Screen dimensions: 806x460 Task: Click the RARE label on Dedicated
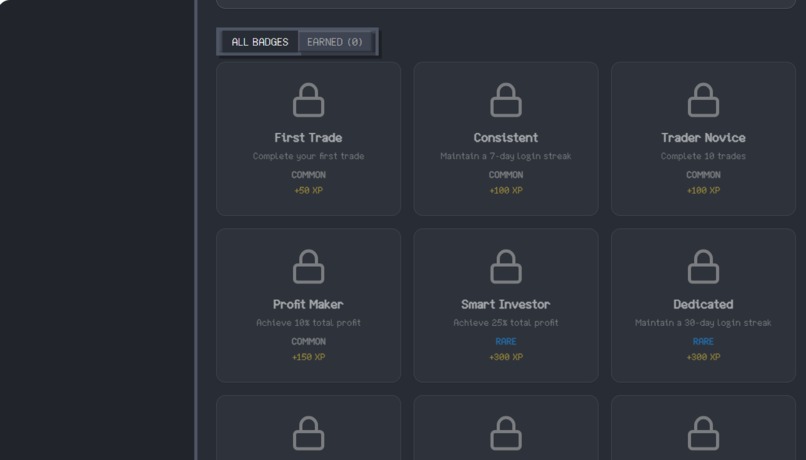(x=703, y=342)
